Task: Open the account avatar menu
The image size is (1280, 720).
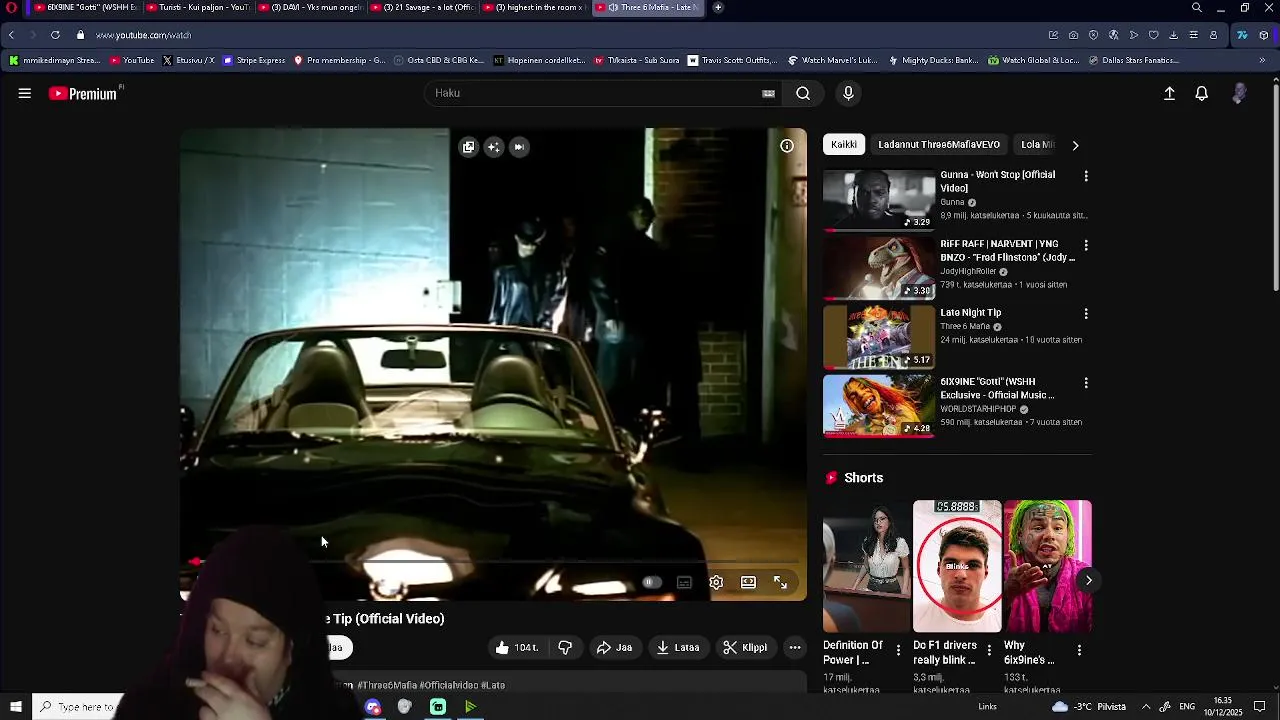Action: [1239, 93]
